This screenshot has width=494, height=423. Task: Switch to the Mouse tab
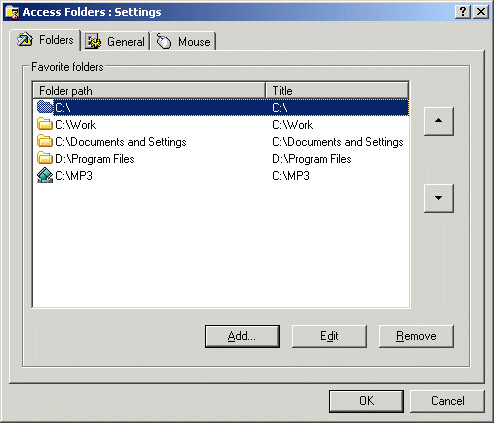click(x=183, y=41)
